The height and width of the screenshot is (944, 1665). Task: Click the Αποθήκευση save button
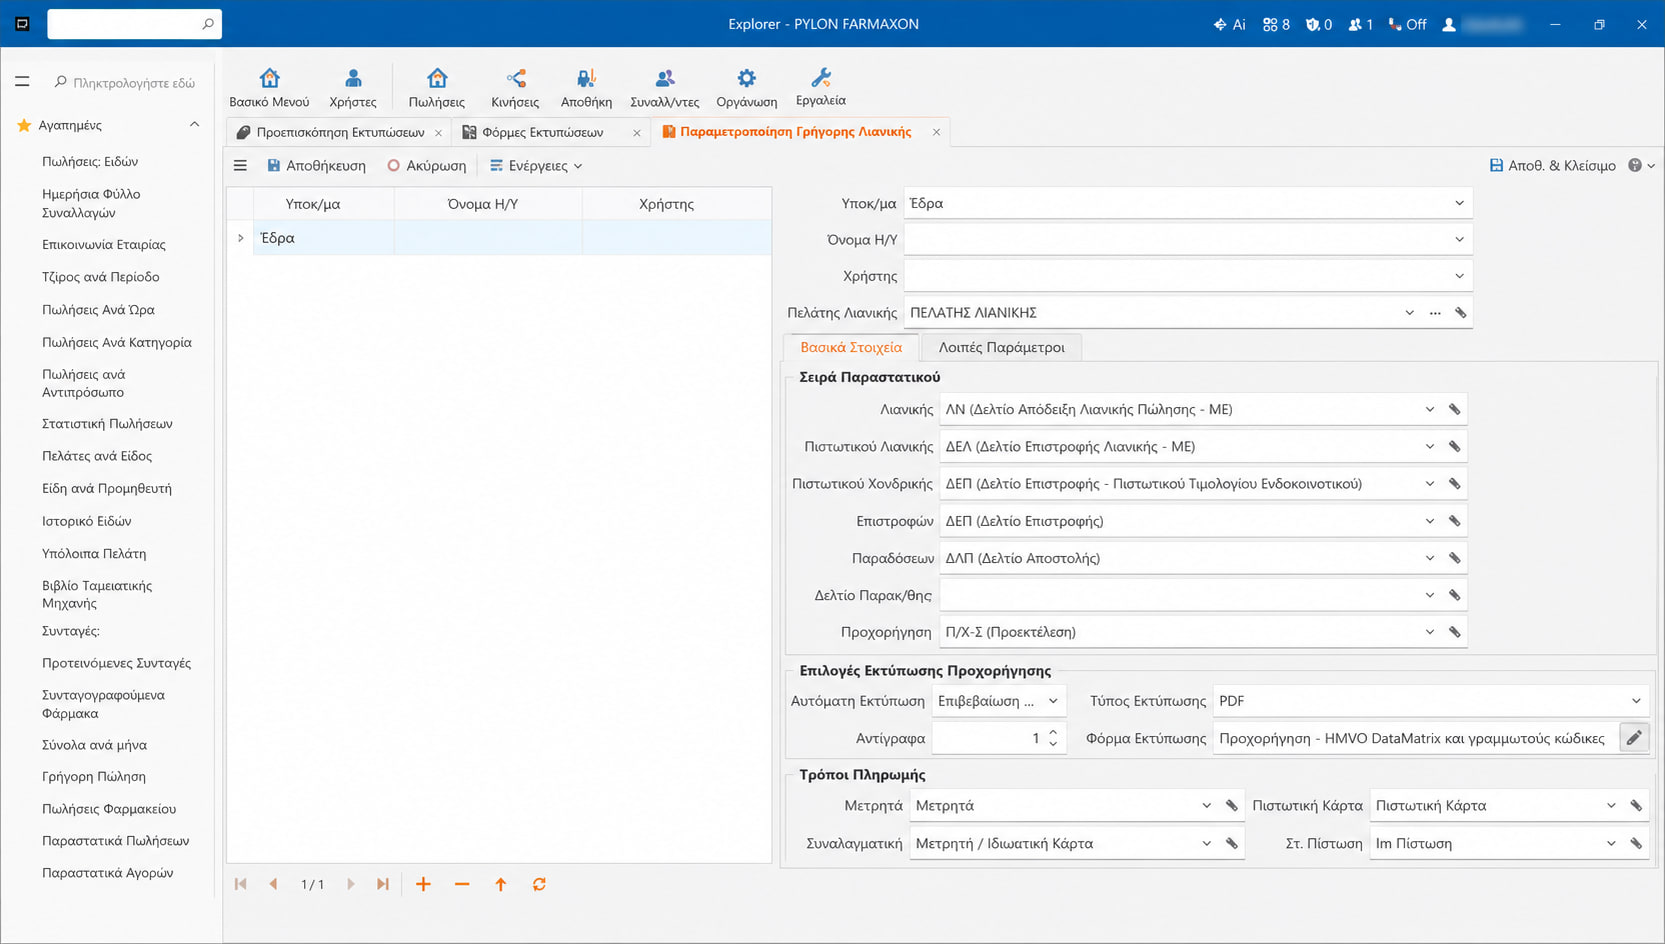316,166
